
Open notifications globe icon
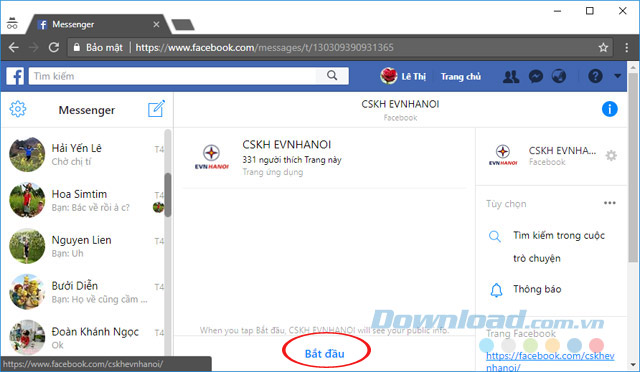(559, 76)
